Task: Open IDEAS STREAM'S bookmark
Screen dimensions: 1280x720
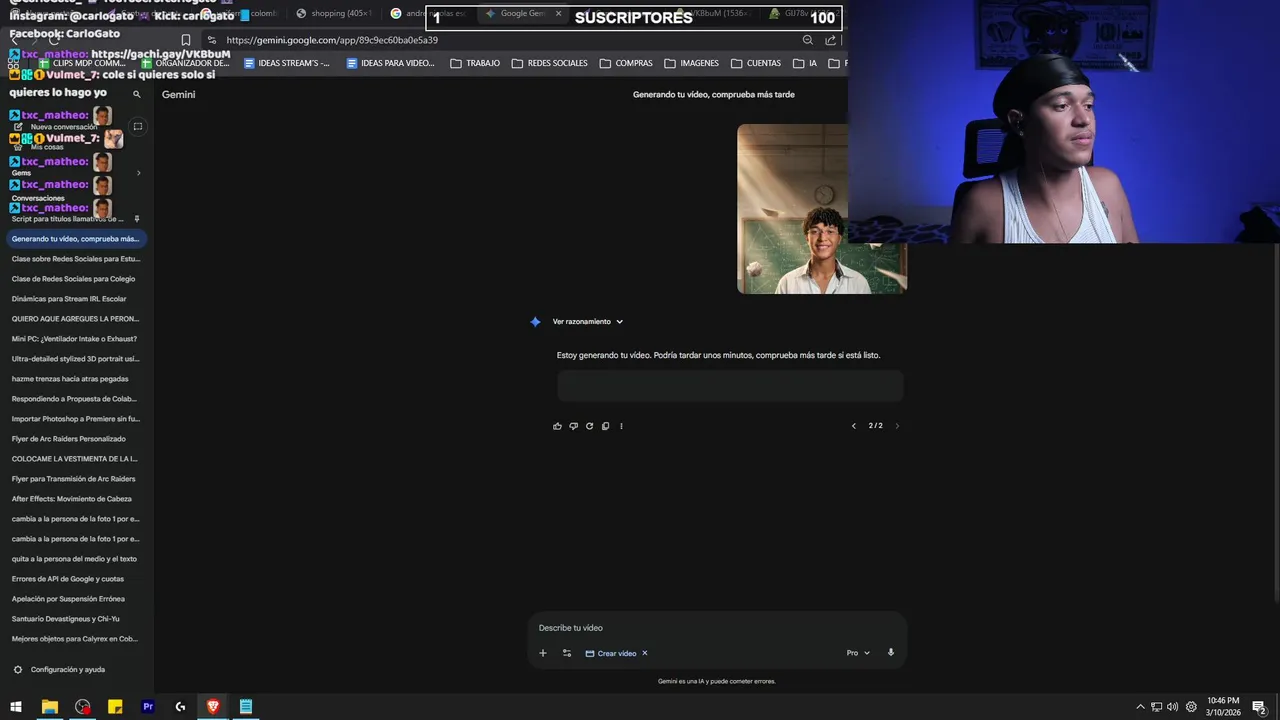Action: point(286,63)
